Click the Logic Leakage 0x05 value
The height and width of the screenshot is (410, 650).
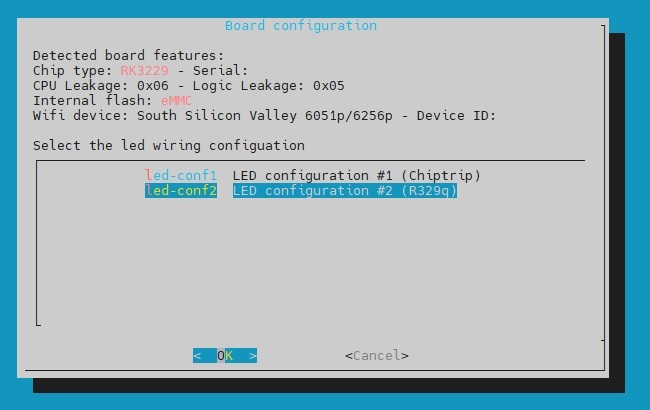[x=329, y=86]
